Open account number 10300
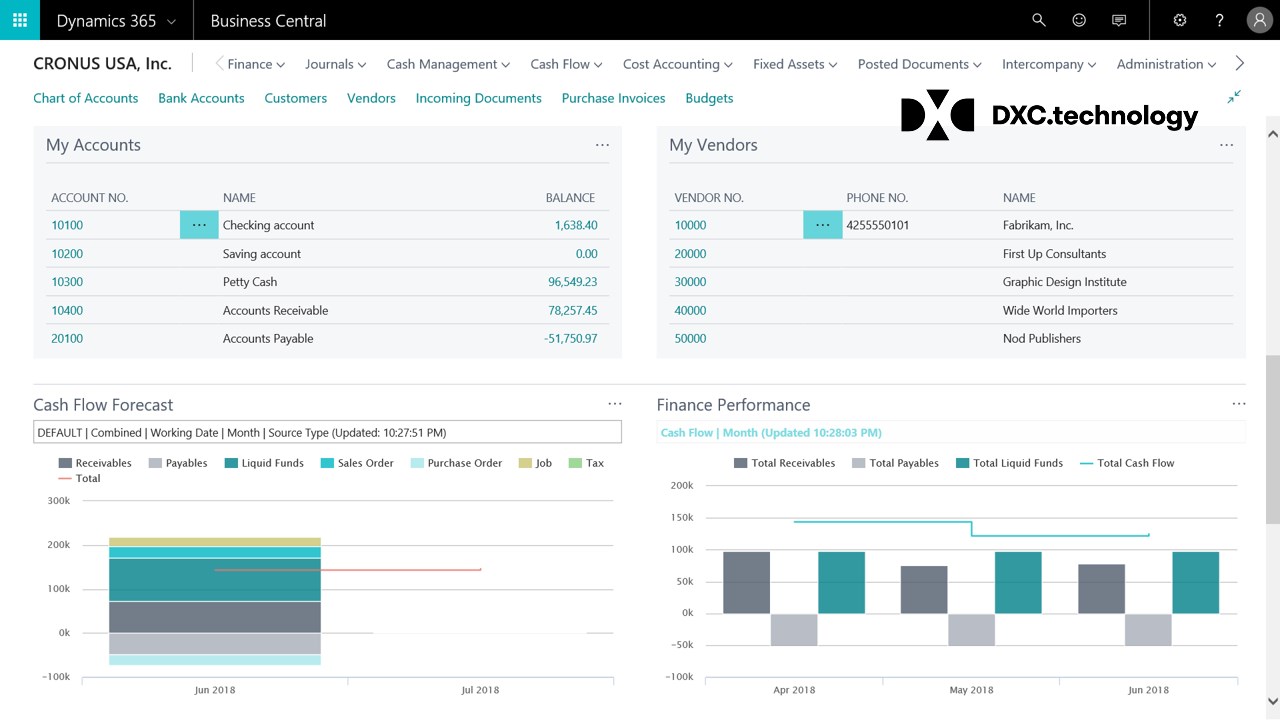This screenshot has width=1280, height=720. pos(67,282)
